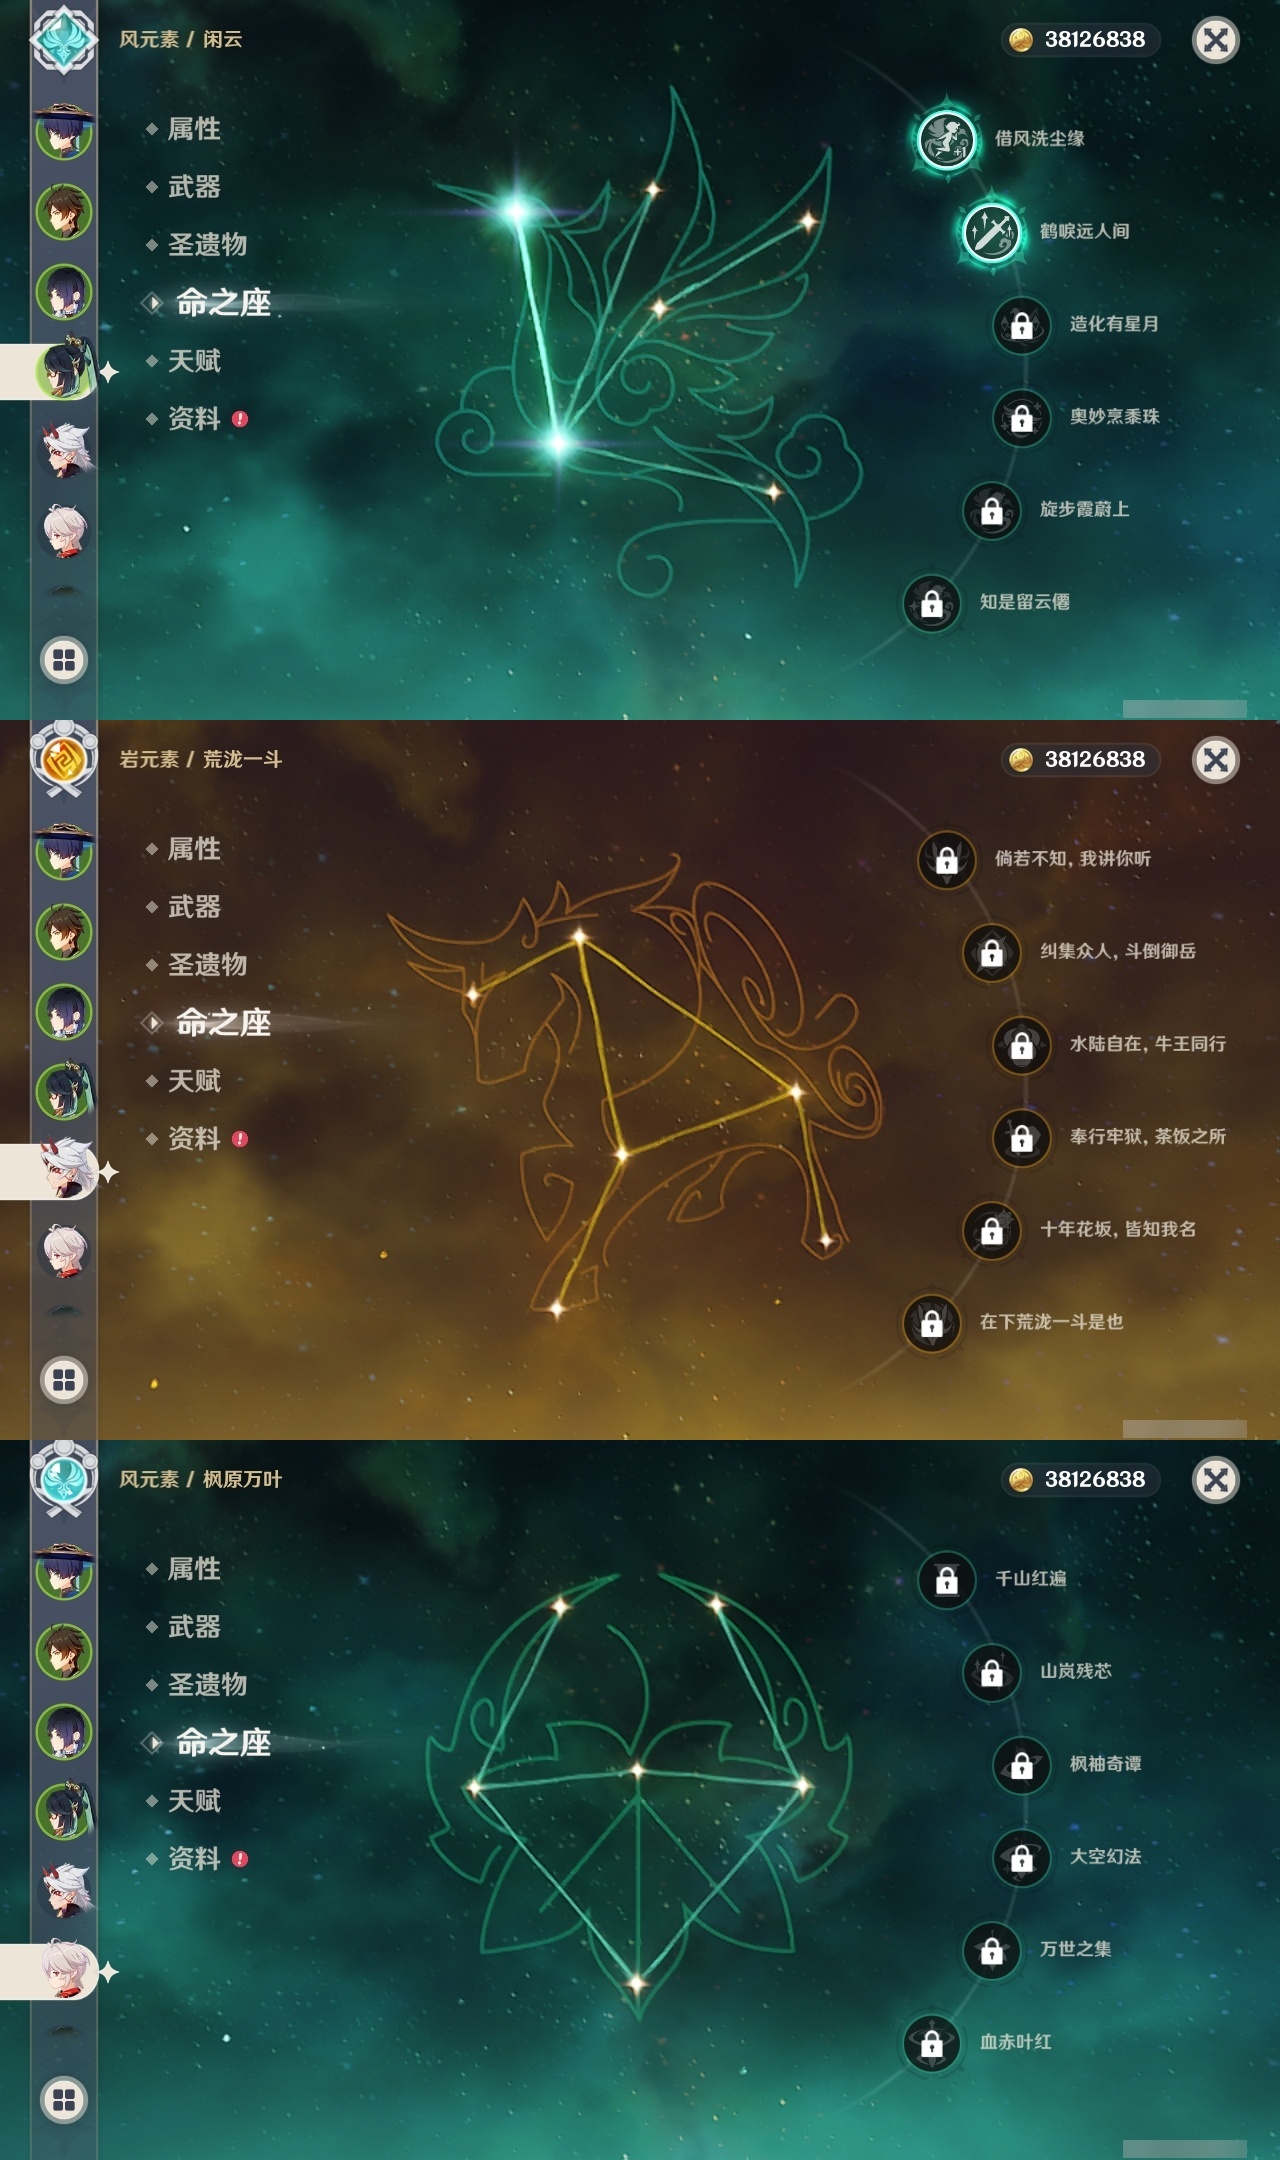Select 武器 tab in the 闲云 panel
Viewport: 1280px width, 2160px height.
click(x=194, y=187)
